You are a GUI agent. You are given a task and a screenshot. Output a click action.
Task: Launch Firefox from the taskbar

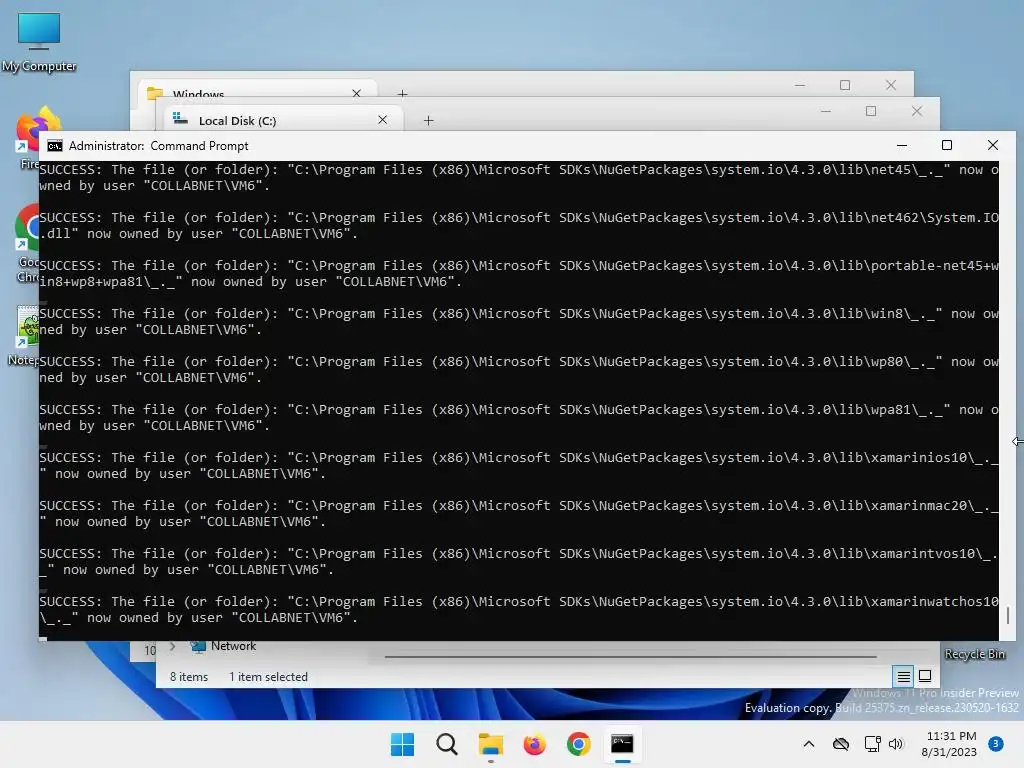534,744
